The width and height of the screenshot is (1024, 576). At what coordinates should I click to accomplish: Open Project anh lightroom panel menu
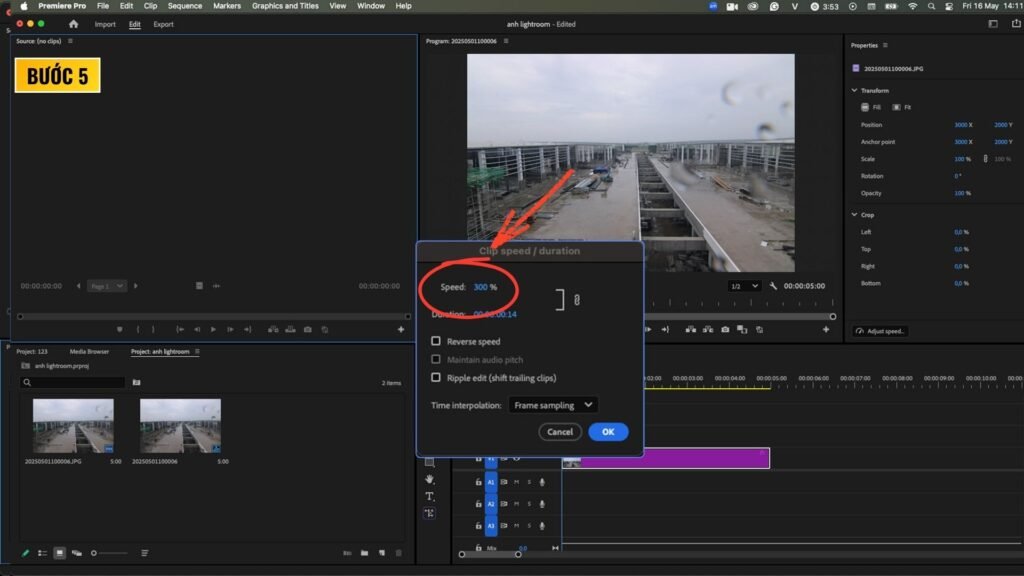coord(197,351)
